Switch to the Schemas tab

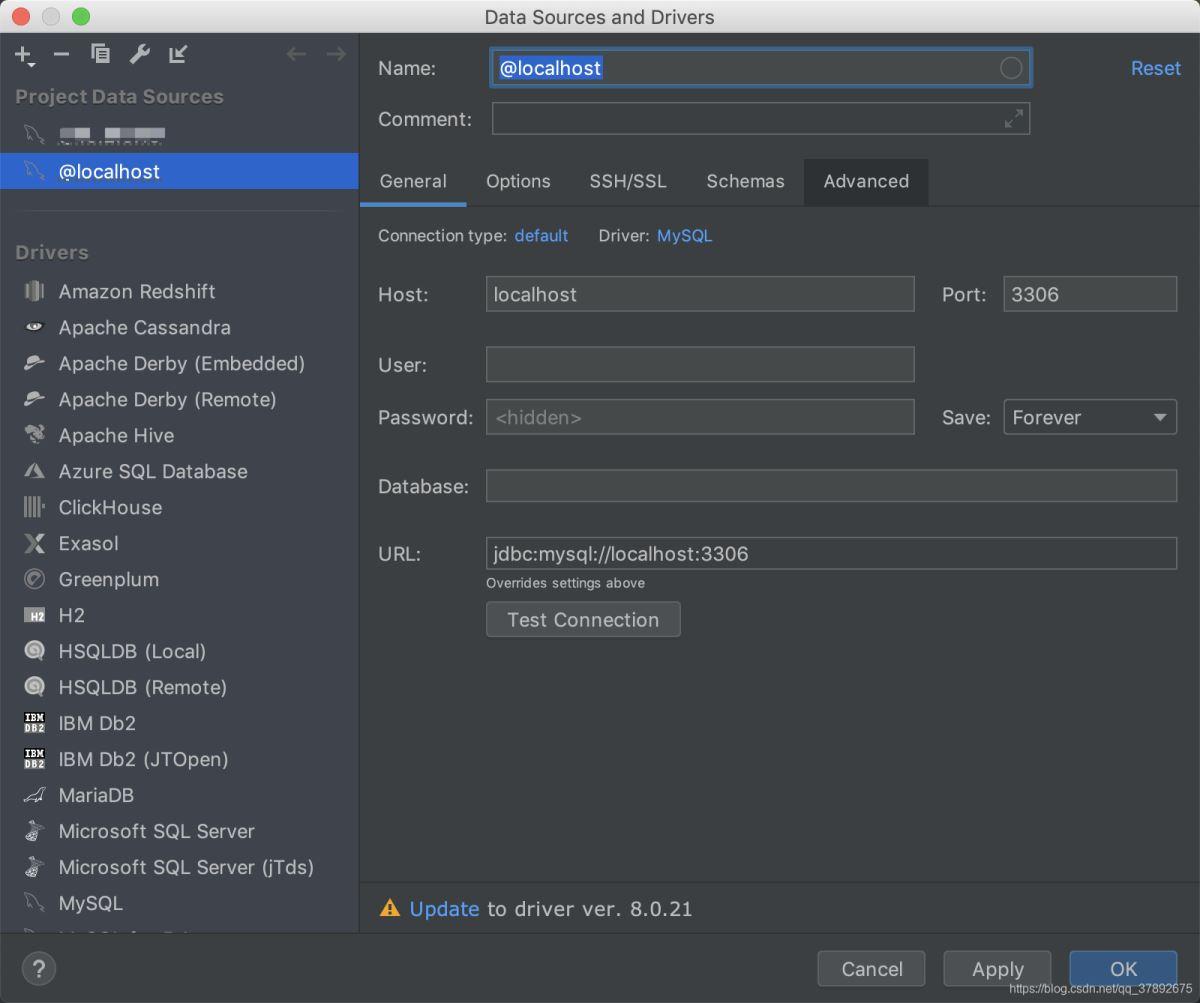point(745,181)
